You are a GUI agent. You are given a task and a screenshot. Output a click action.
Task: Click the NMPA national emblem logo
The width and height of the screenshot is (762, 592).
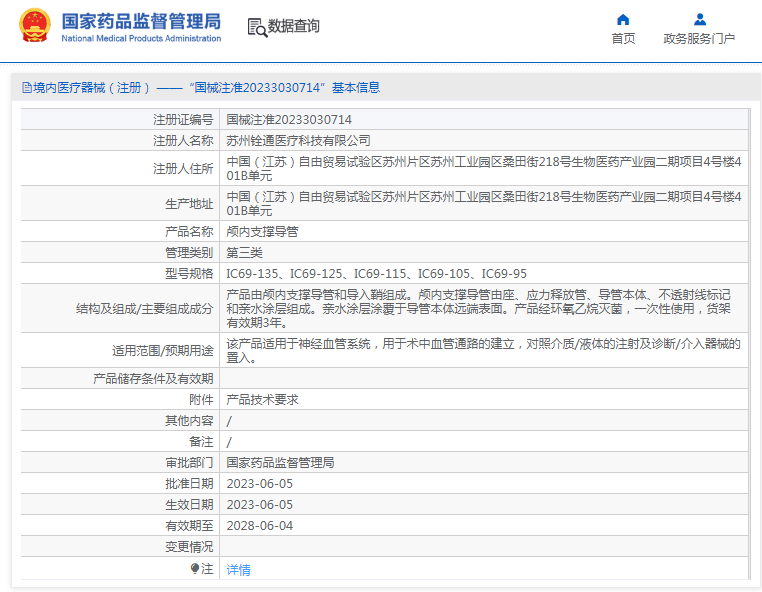point(35,25)
